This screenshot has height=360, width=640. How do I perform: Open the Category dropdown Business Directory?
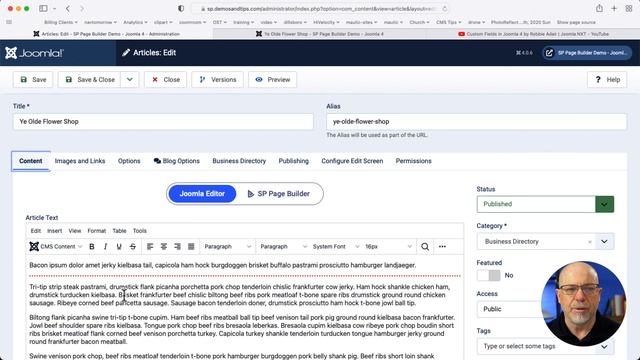(545, 242)
